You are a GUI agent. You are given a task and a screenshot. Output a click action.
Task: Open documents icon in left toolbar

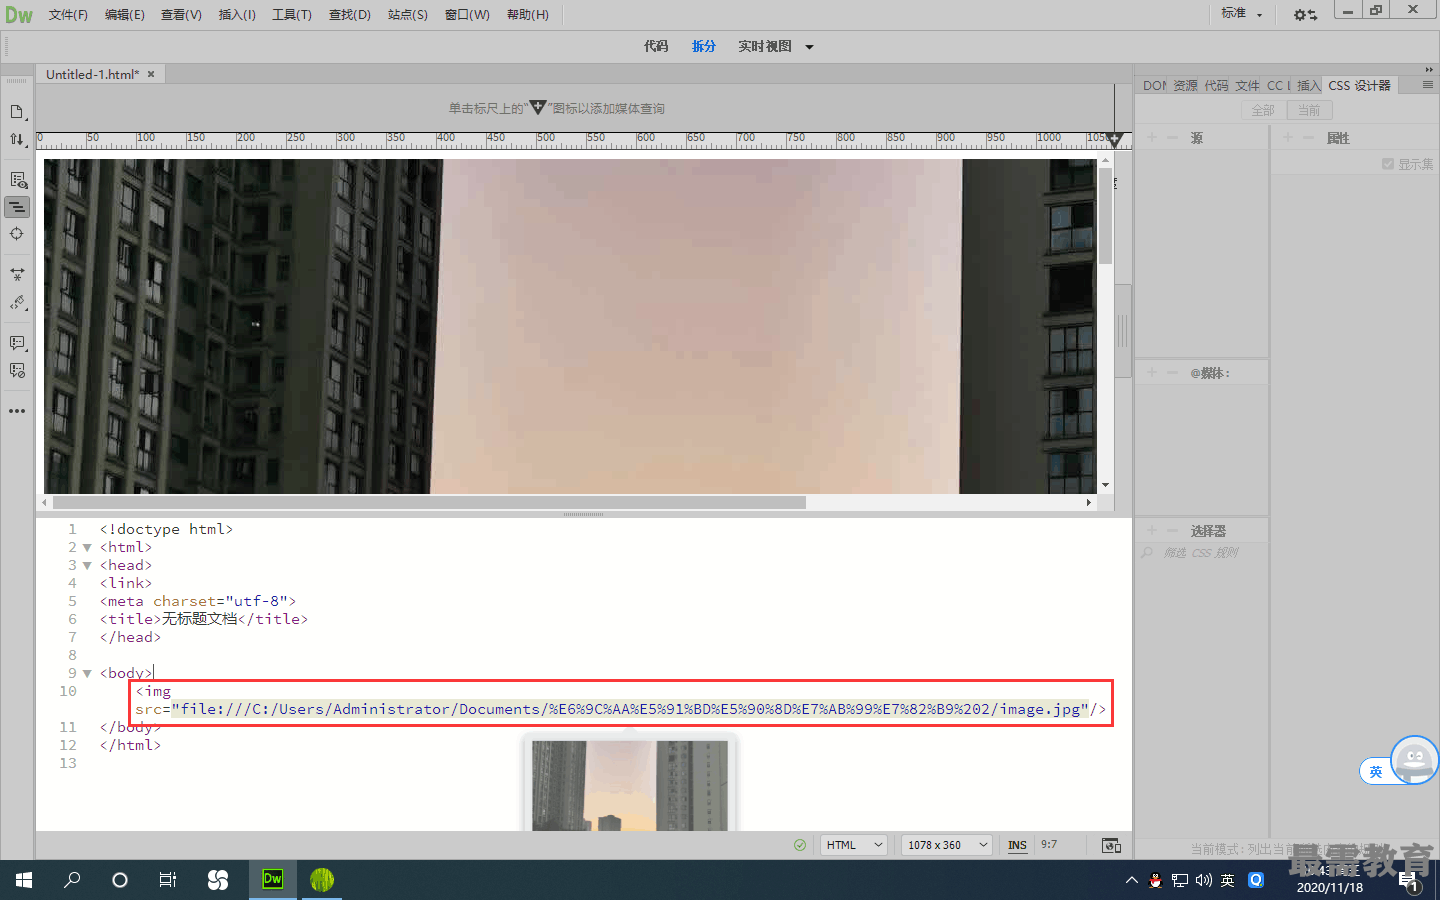pyautogui.click(x=17, y=112)
